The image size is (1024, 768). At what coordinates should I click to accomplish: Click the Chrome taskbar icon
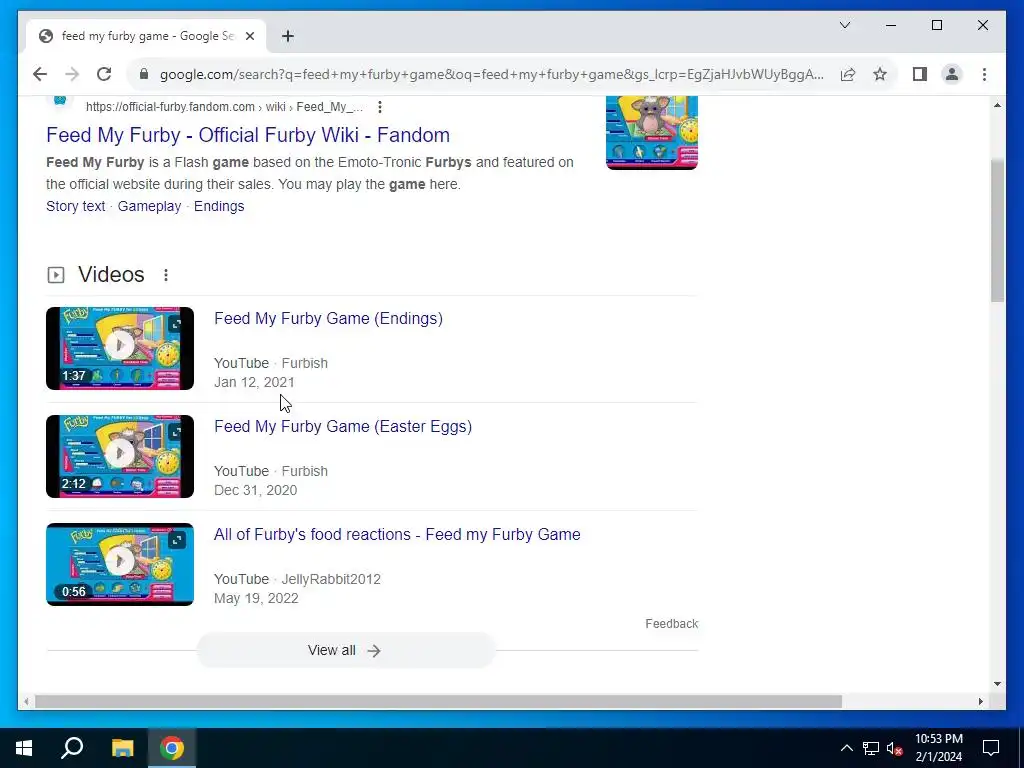[172, 748]
